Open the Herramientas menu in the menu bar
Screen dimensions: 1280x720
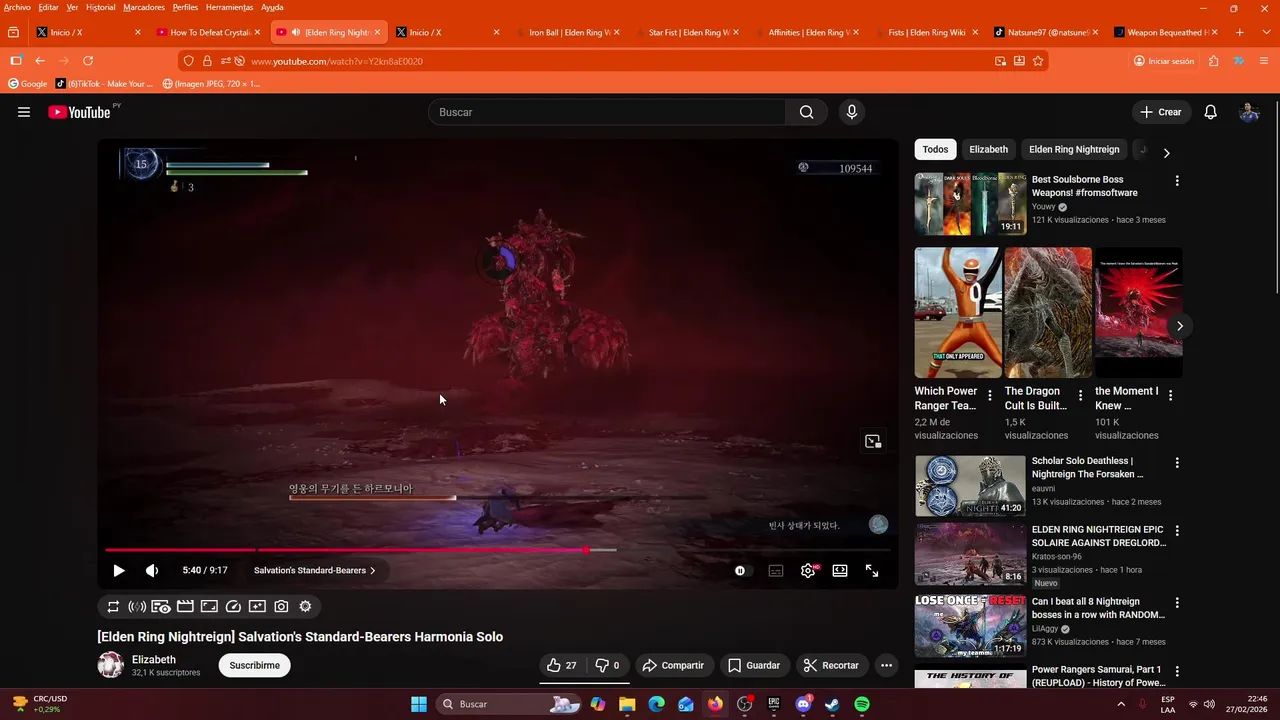(x=229, y=7)
